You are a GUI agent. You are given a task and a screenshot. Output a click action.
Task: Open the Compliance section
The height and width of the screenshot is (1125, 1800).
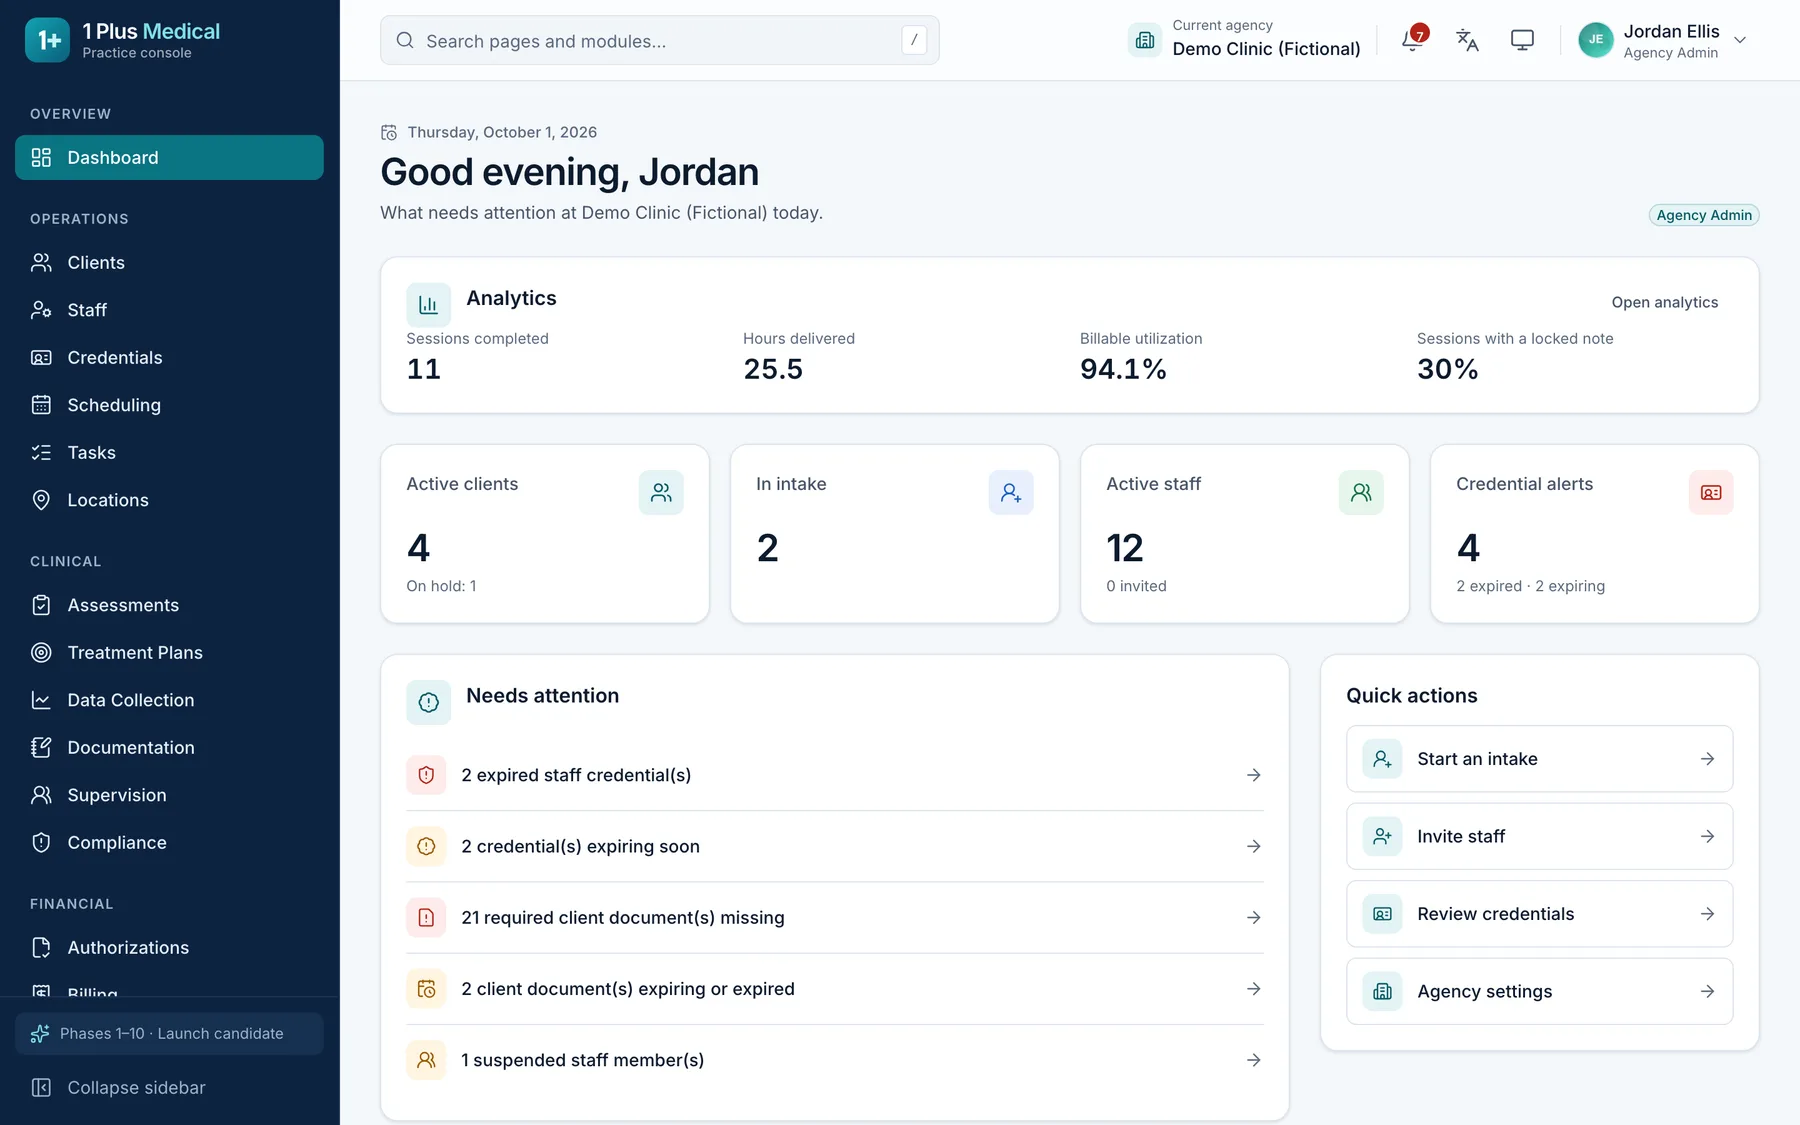click(x=170, y=842)
